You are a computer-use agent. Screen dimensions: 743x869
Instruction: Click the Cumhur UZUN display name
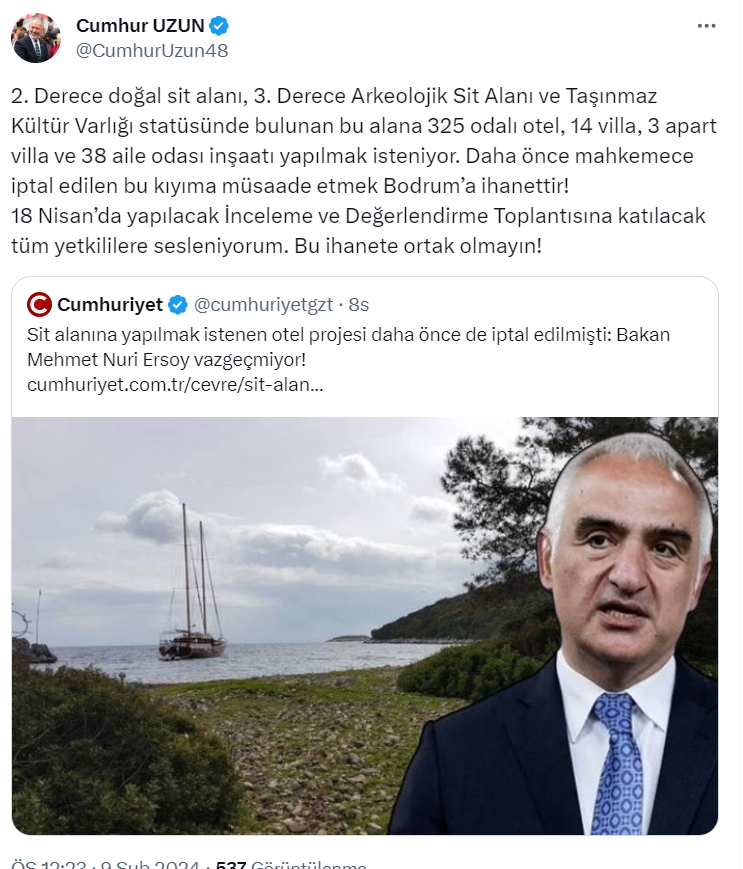[x=140, y=25]
